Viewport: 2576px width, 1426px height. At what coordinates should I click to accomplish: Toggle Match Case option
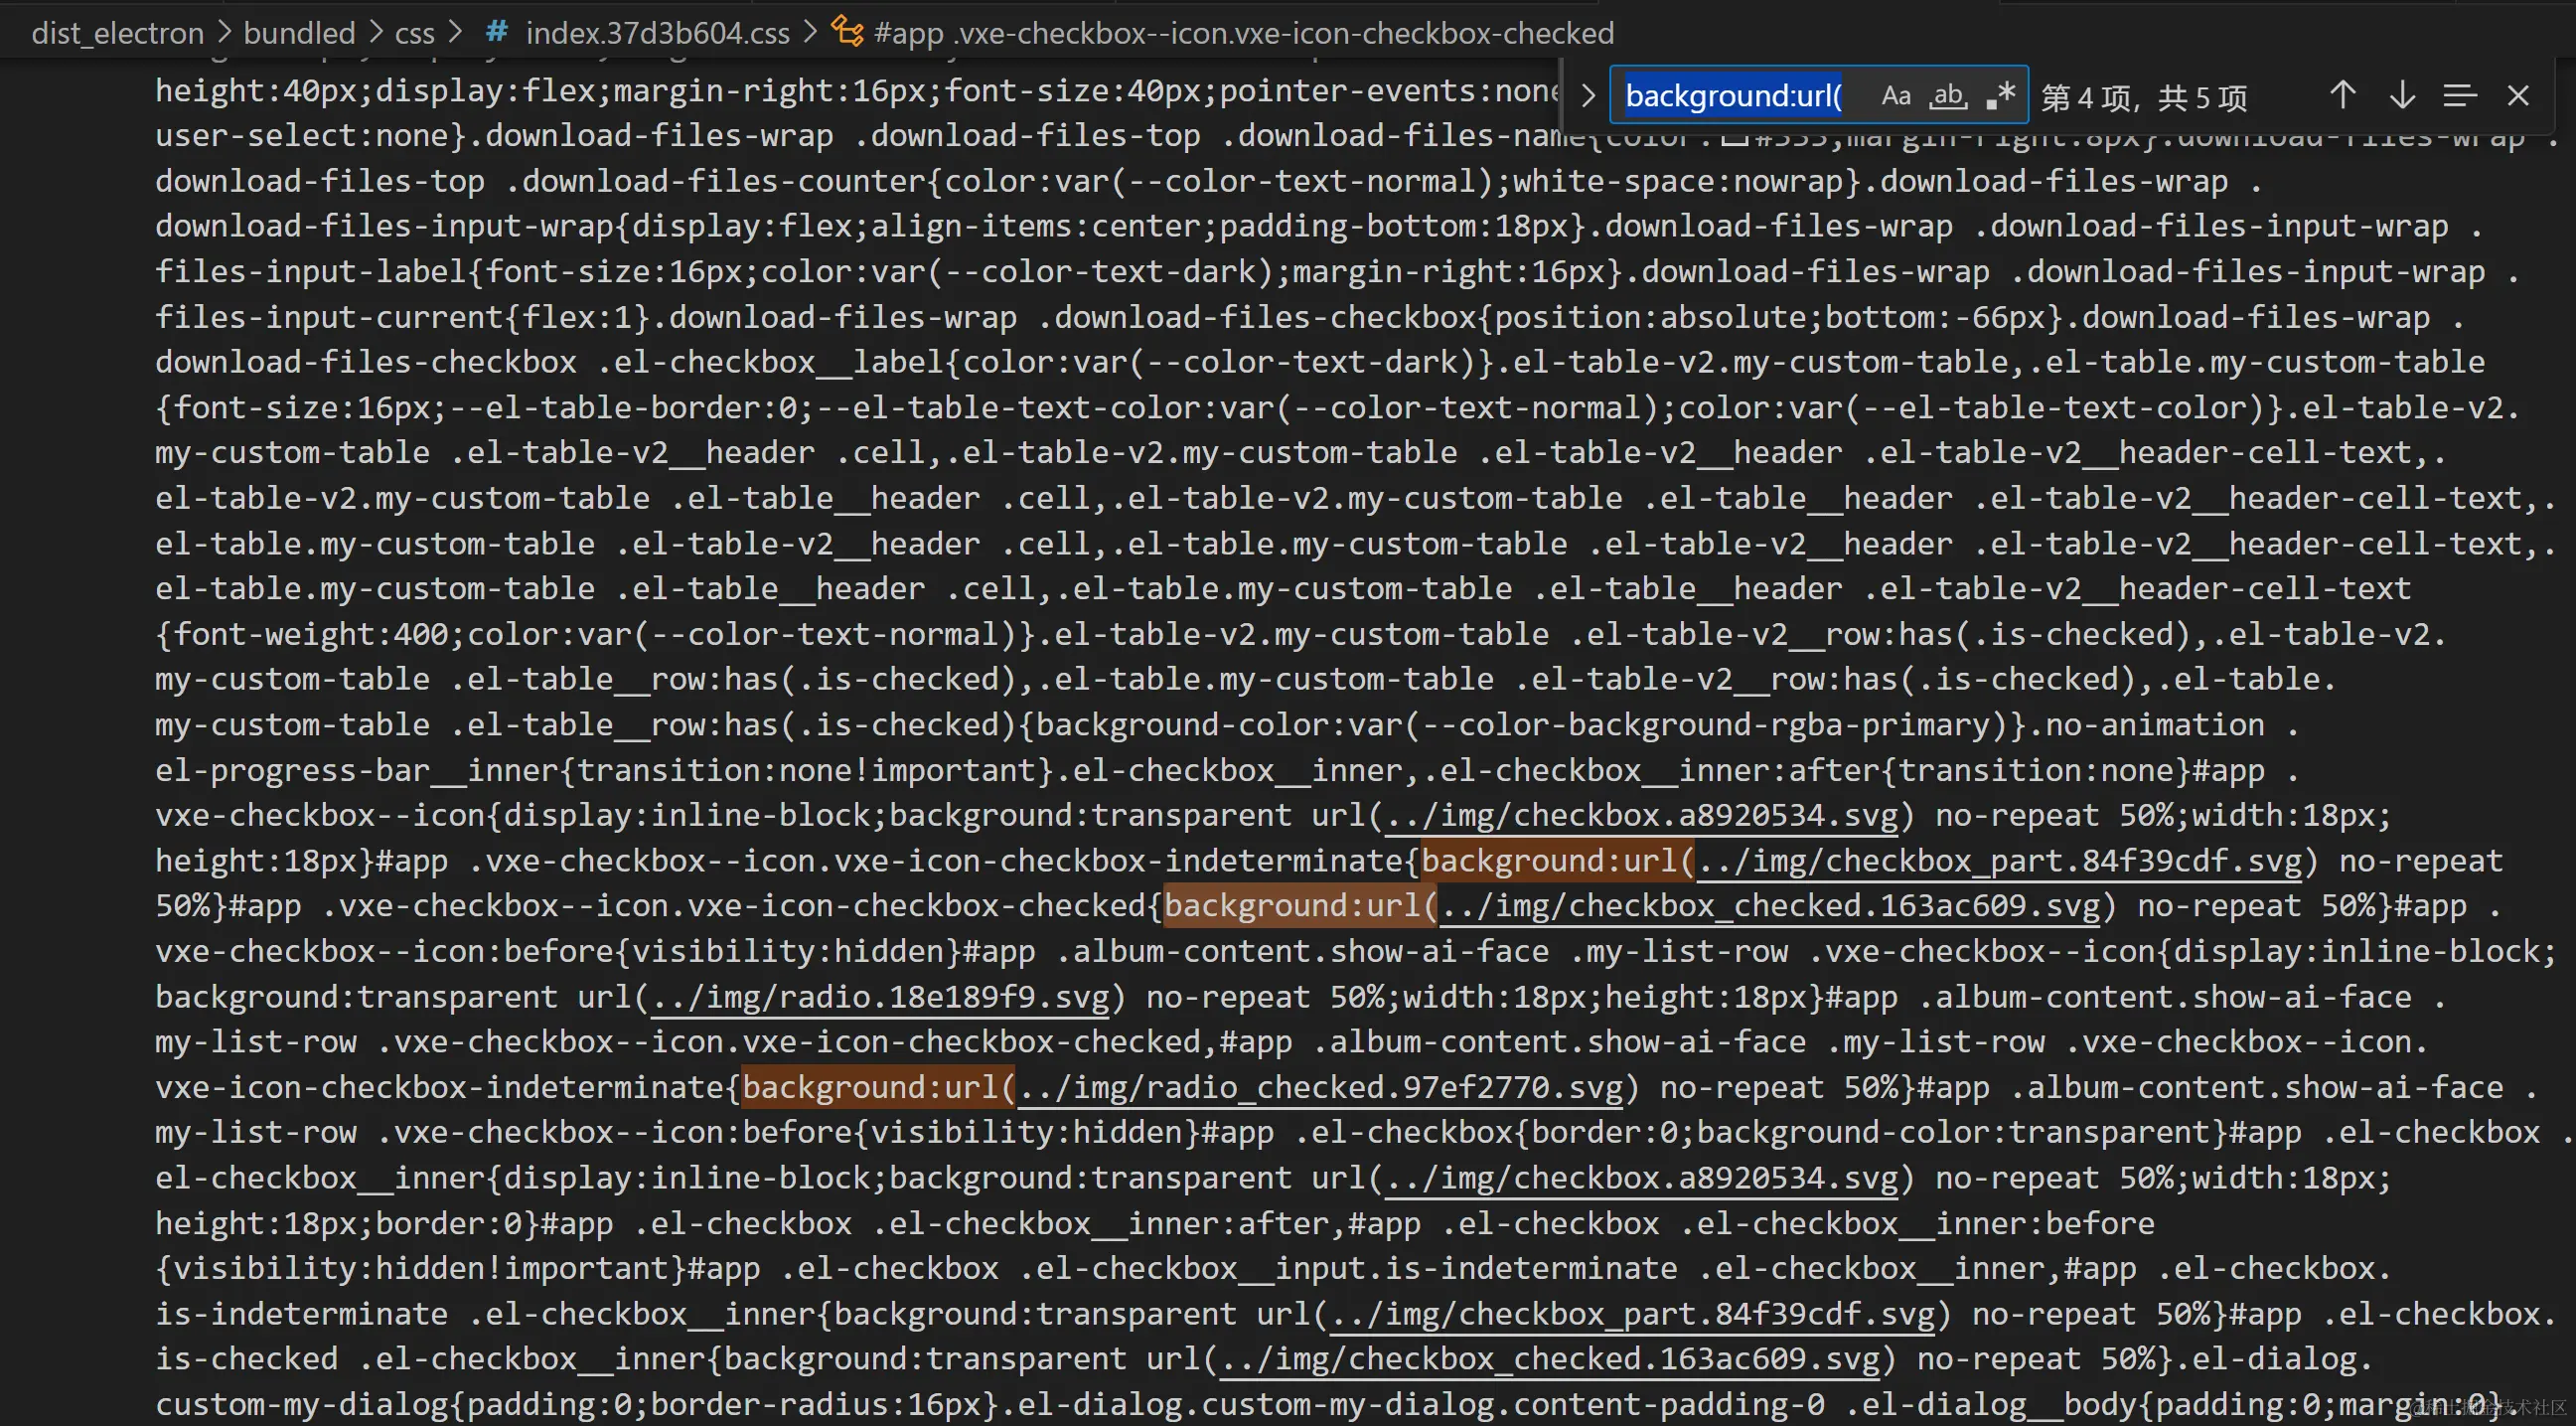coord(1895,96)
